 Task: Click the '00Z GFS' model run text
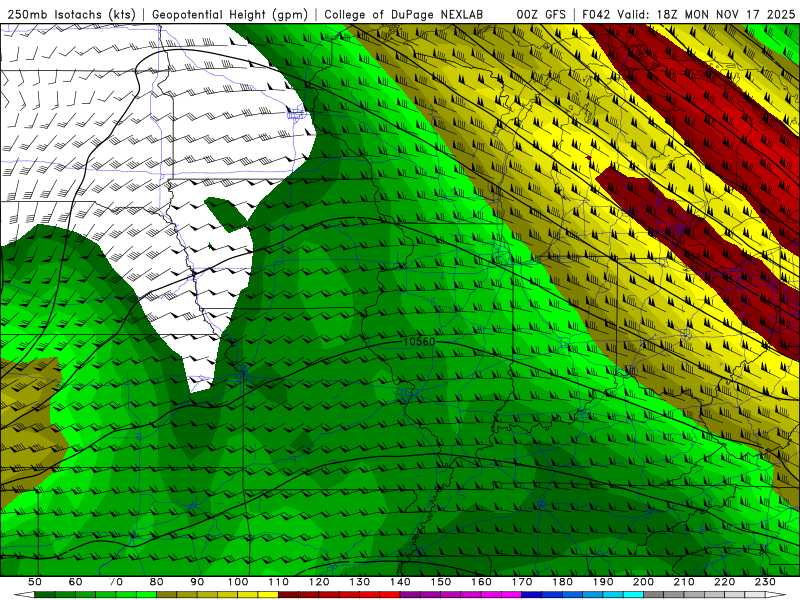541,15
